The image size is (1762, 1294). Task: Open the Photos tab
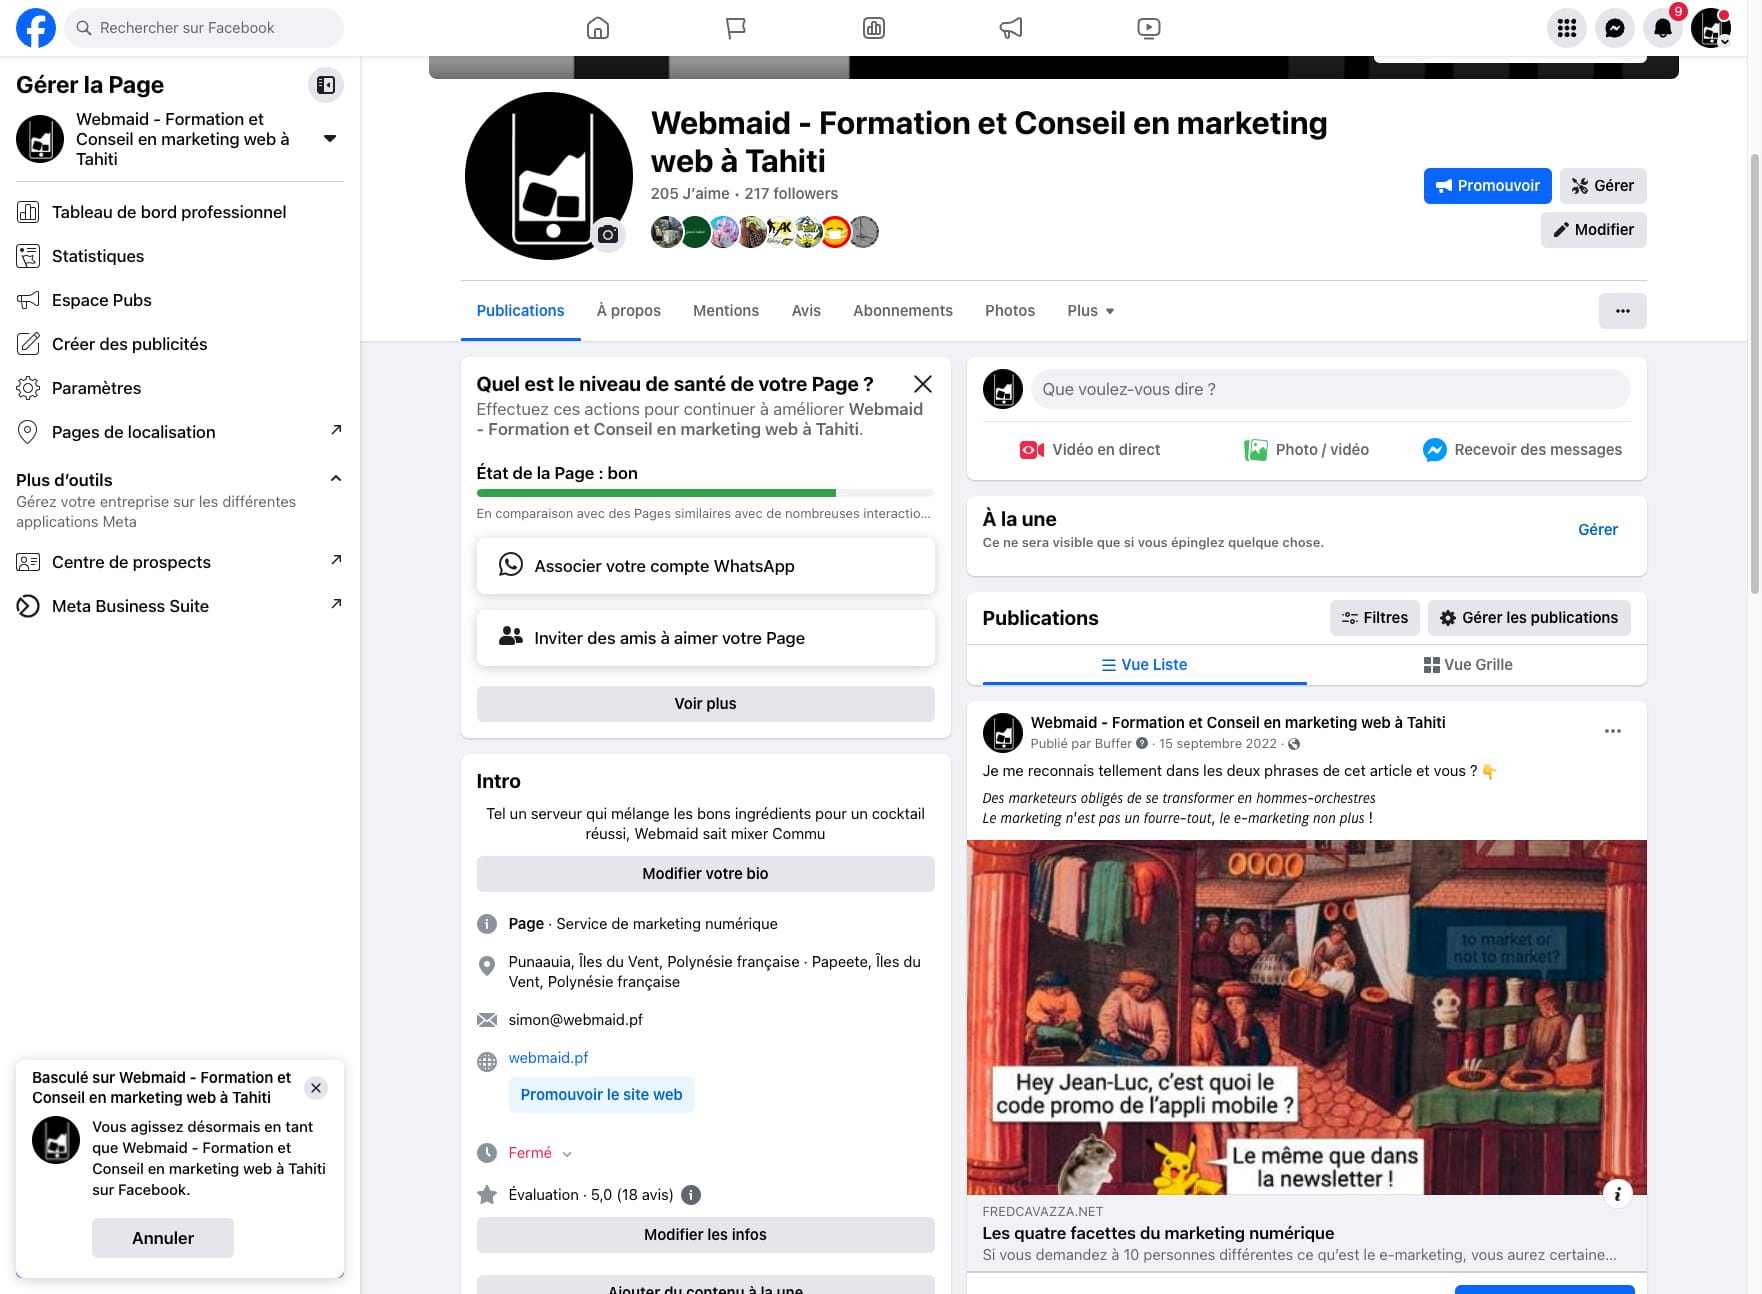point(1009,311)
